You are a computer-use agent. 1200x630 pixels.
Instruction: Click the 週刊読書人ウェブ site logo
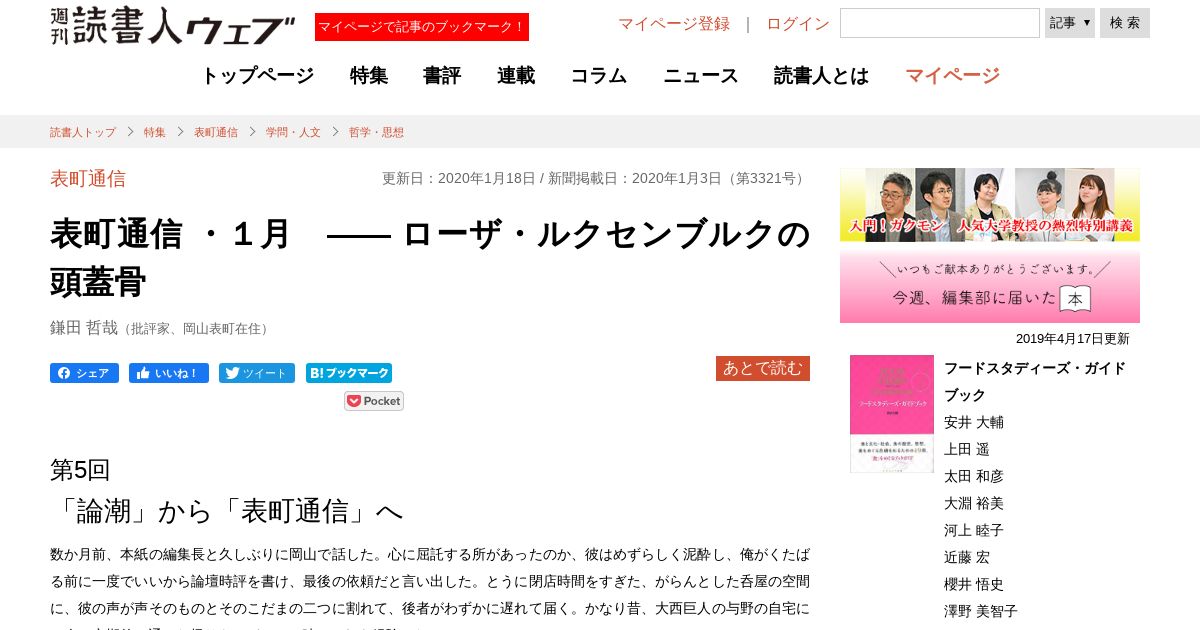(x=172, y=26)
